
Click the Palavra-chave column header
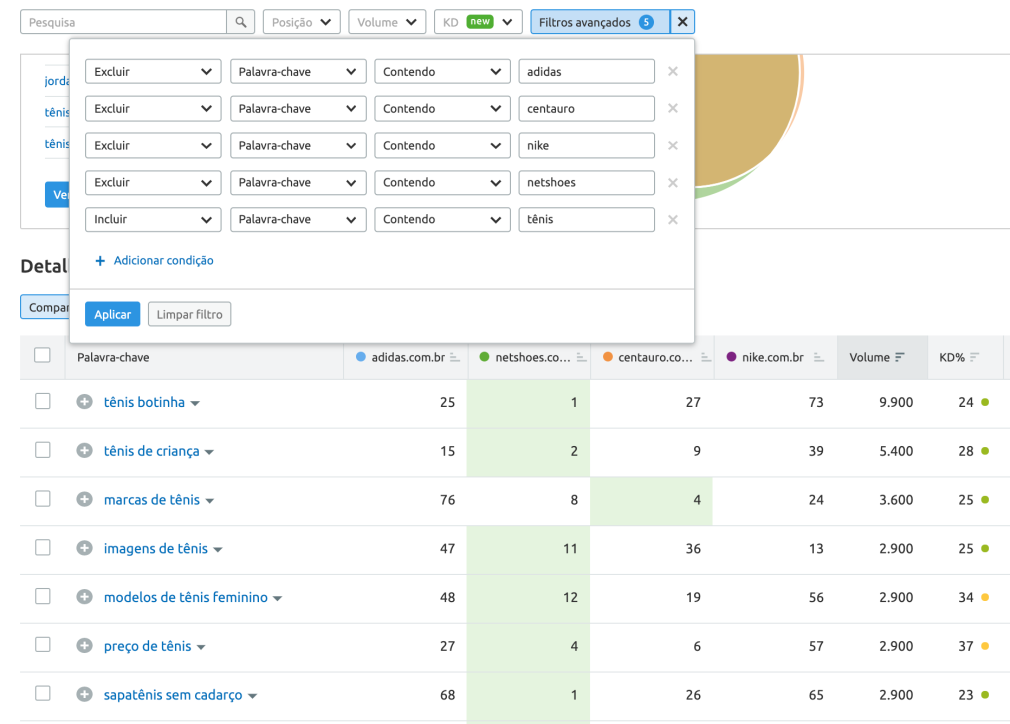pyautogui.click(x=113, y=357)
